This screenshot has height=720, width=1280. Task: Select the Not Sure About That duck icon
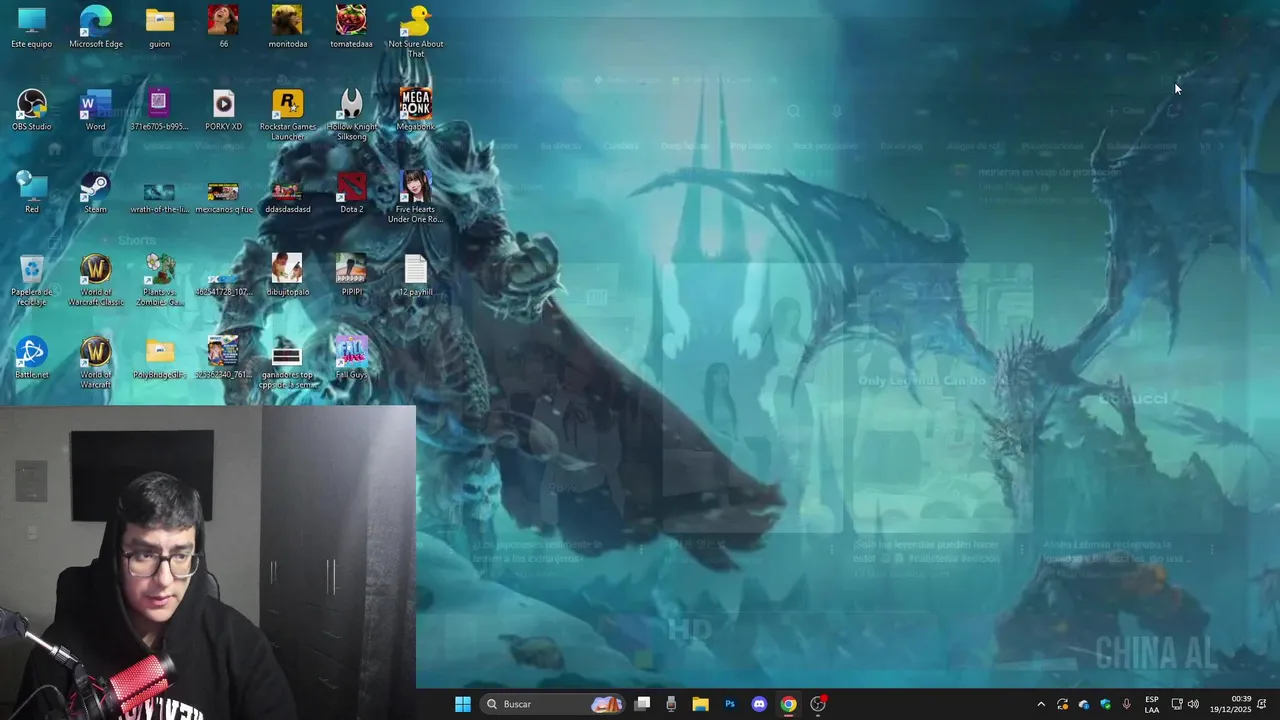(x=415, y=31)
